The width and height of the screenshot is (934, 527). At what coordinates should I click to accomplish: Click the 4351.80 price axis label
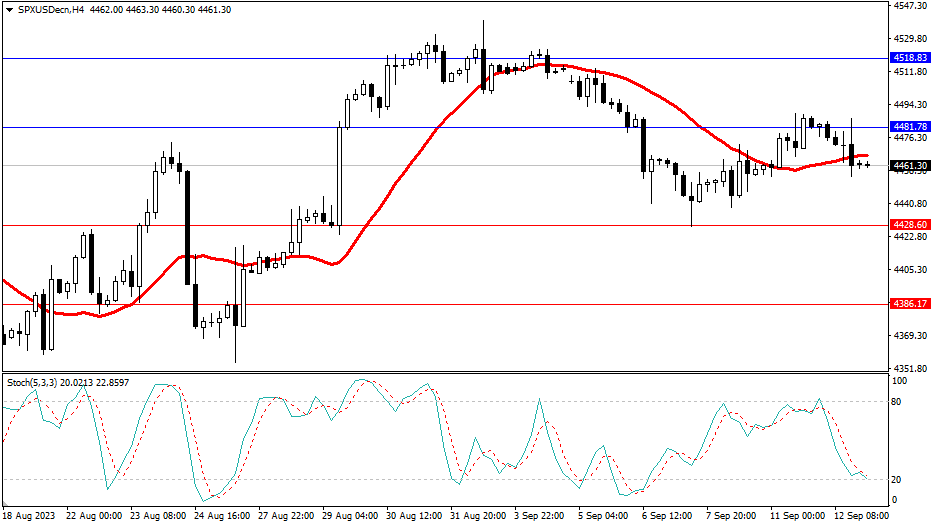[909, 368]
